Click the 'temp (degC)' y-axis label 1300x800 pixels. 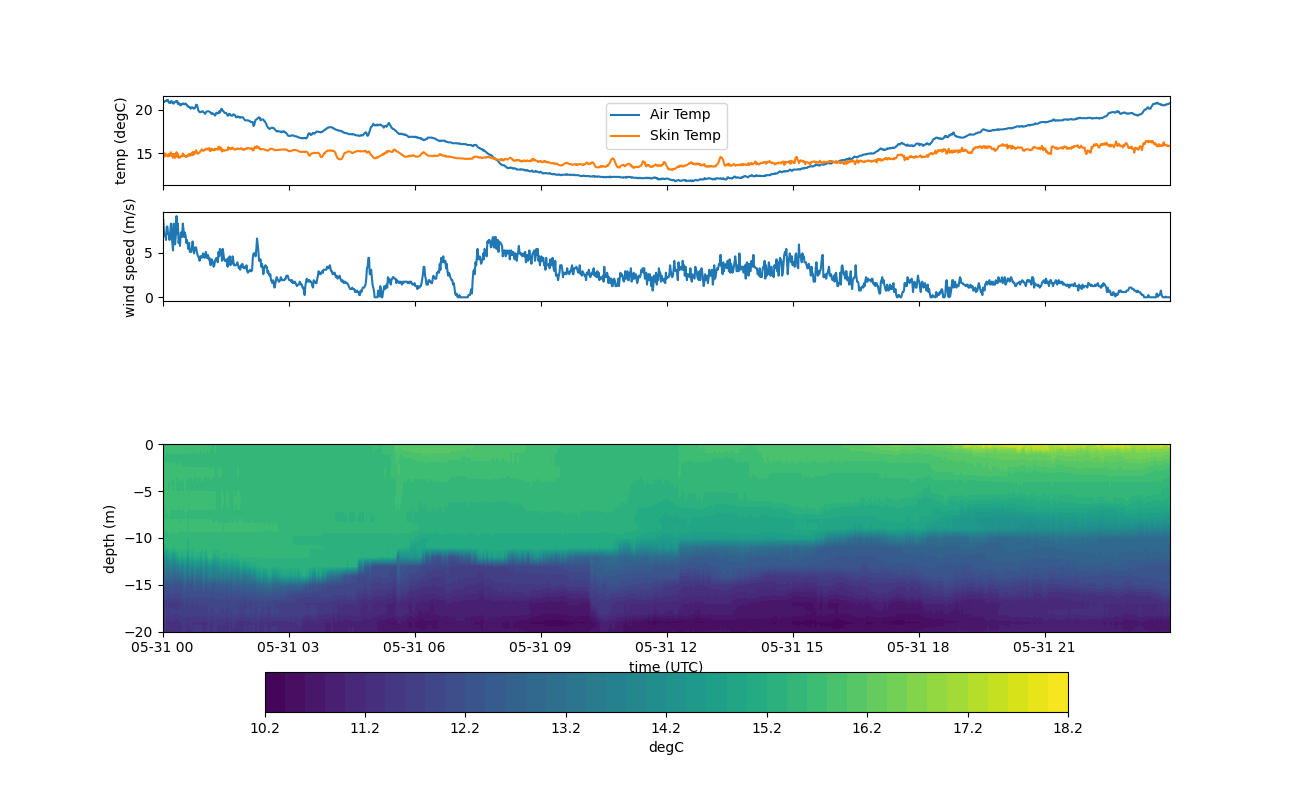[x=121, y=141]
